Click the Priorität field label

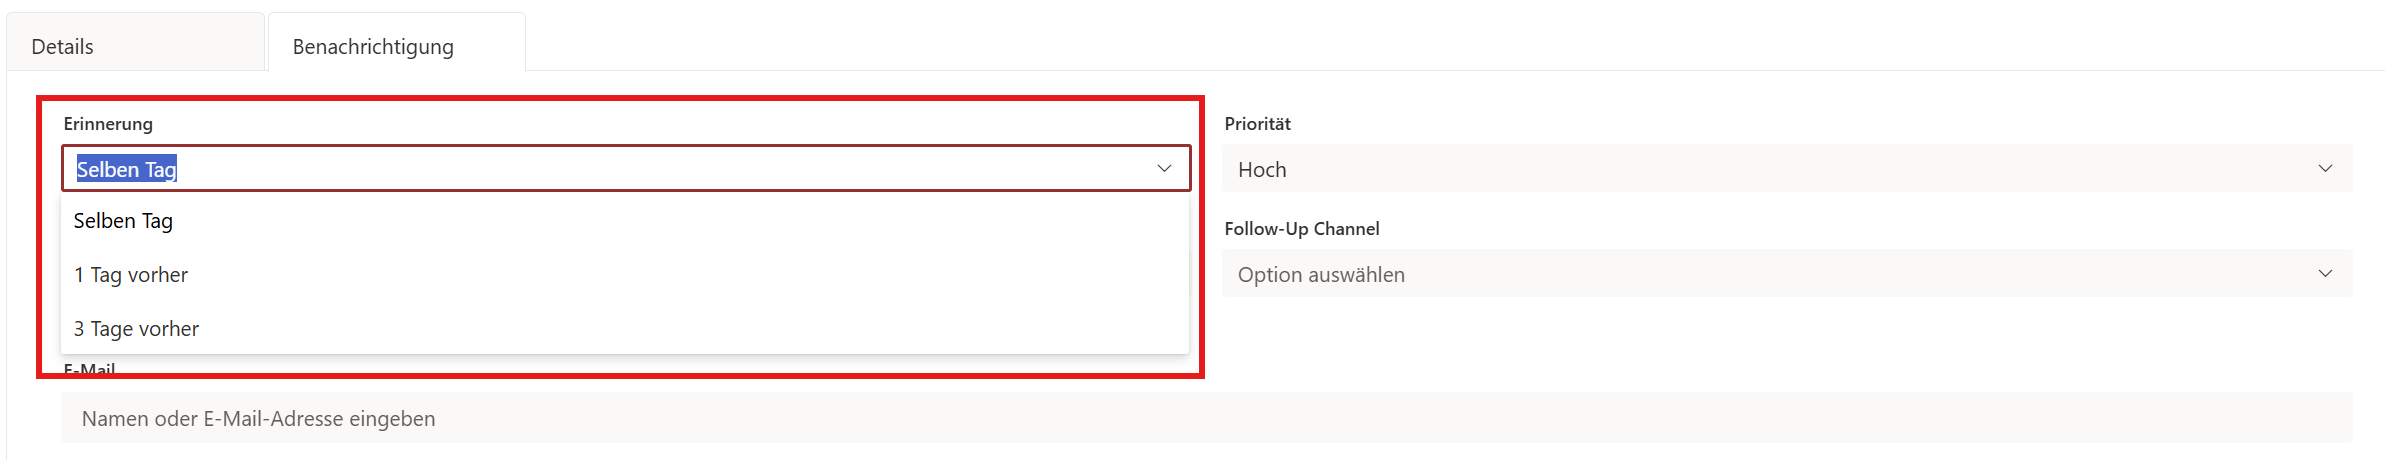(1257, 124)
